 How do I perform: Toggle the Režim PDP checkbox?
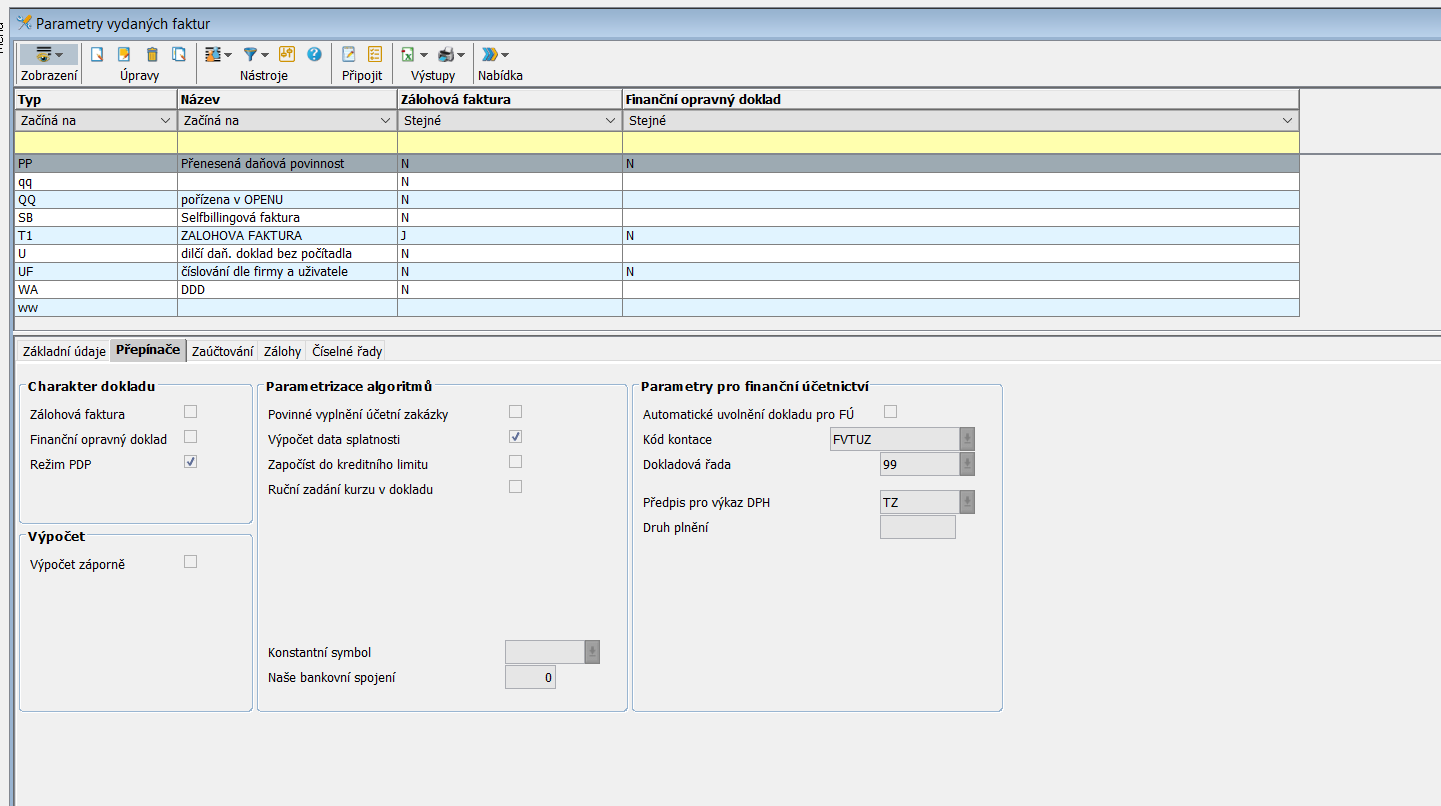[x=190, y=462]
